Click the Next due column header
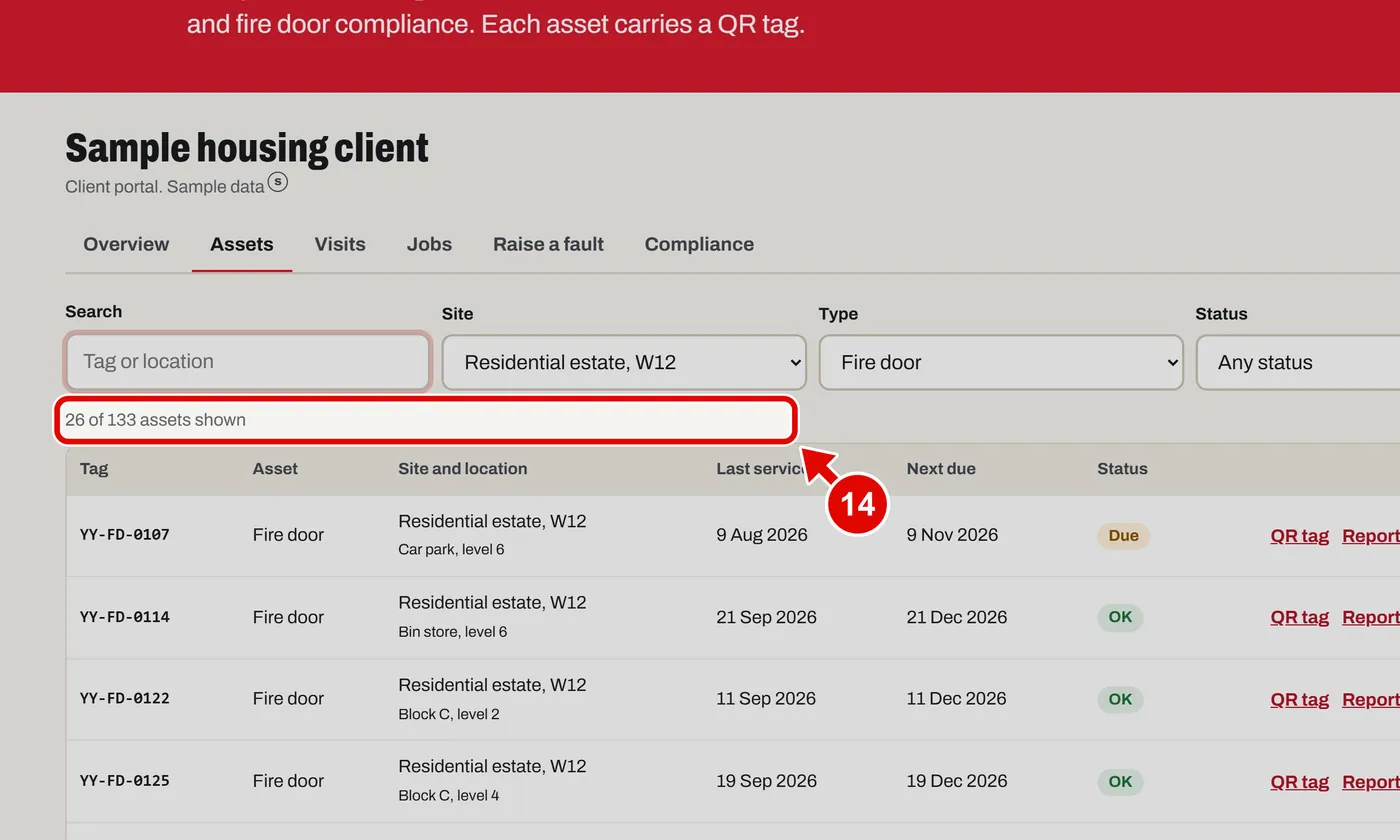The image size is (1400, 840). pyautogui.click(x=941, y=469)
